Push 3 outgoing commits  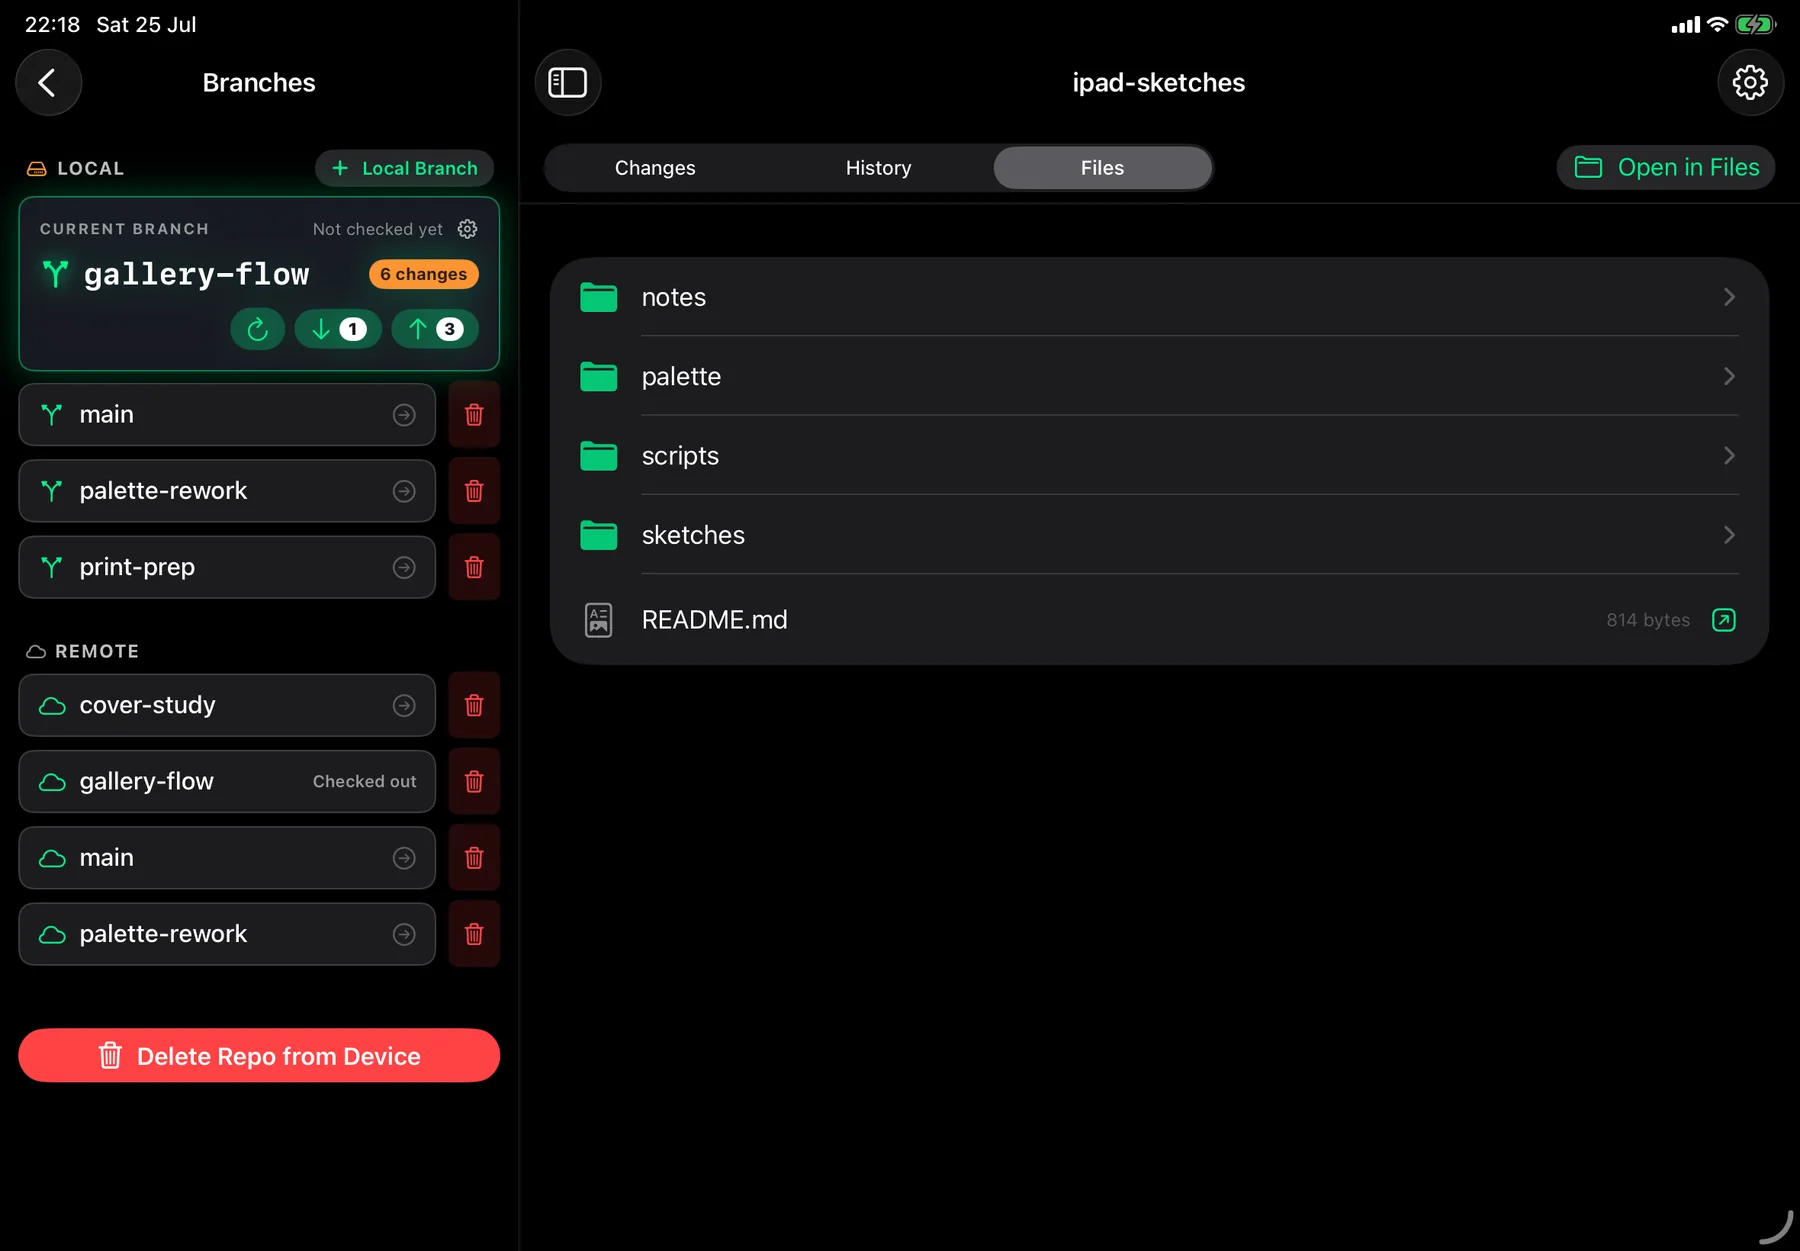[435, 329]
